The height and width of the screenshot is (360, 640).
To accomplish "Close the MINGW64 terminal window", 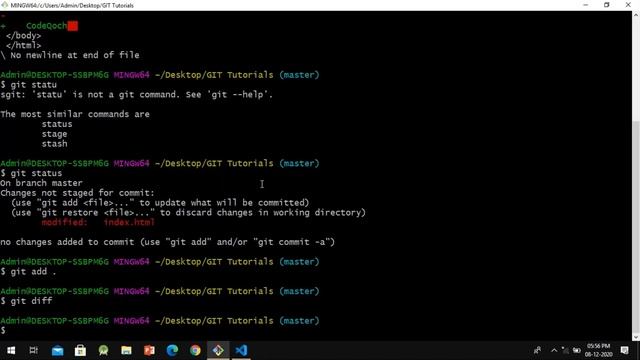I will (628, 5).
